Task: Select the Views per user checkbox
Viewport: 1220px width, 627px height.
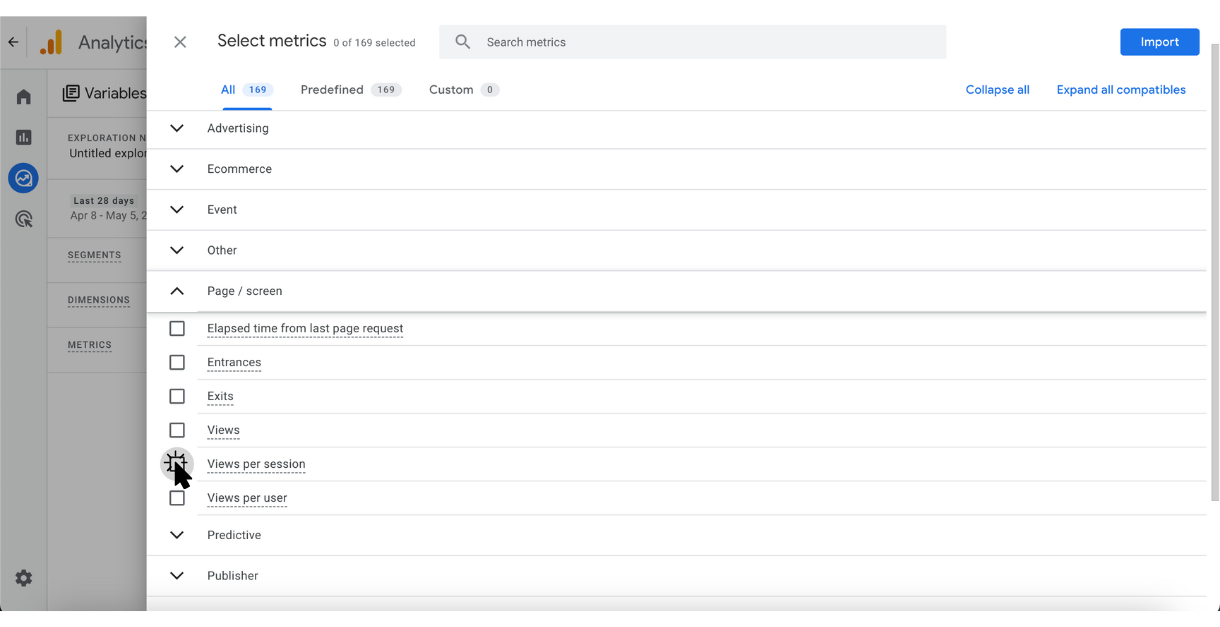Action: [x=177, y=497]
